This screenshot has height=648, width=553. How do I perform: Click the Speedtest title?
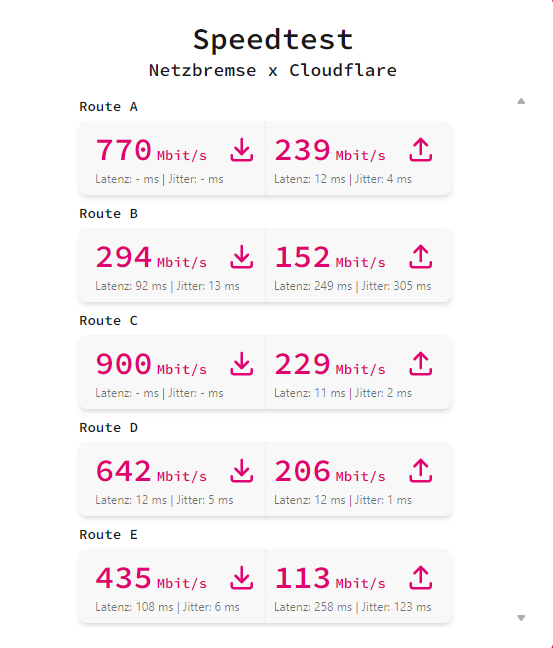(273, 40)
